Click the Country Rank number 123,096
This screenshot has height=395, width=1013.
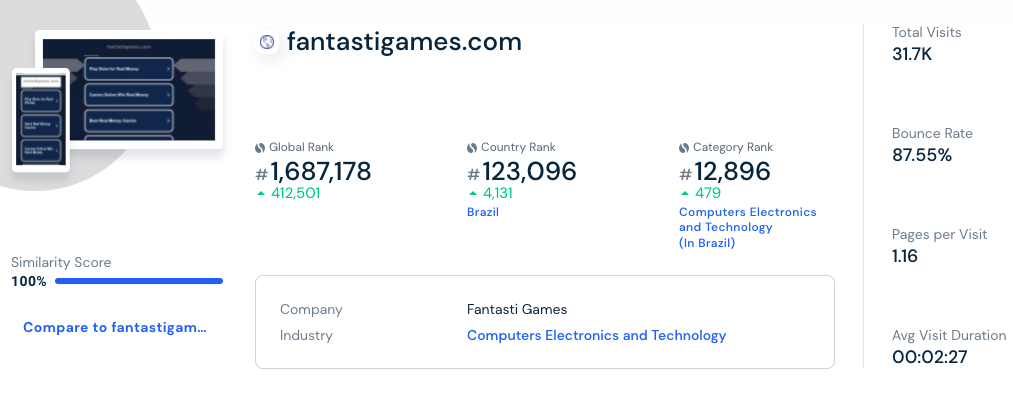529,171
